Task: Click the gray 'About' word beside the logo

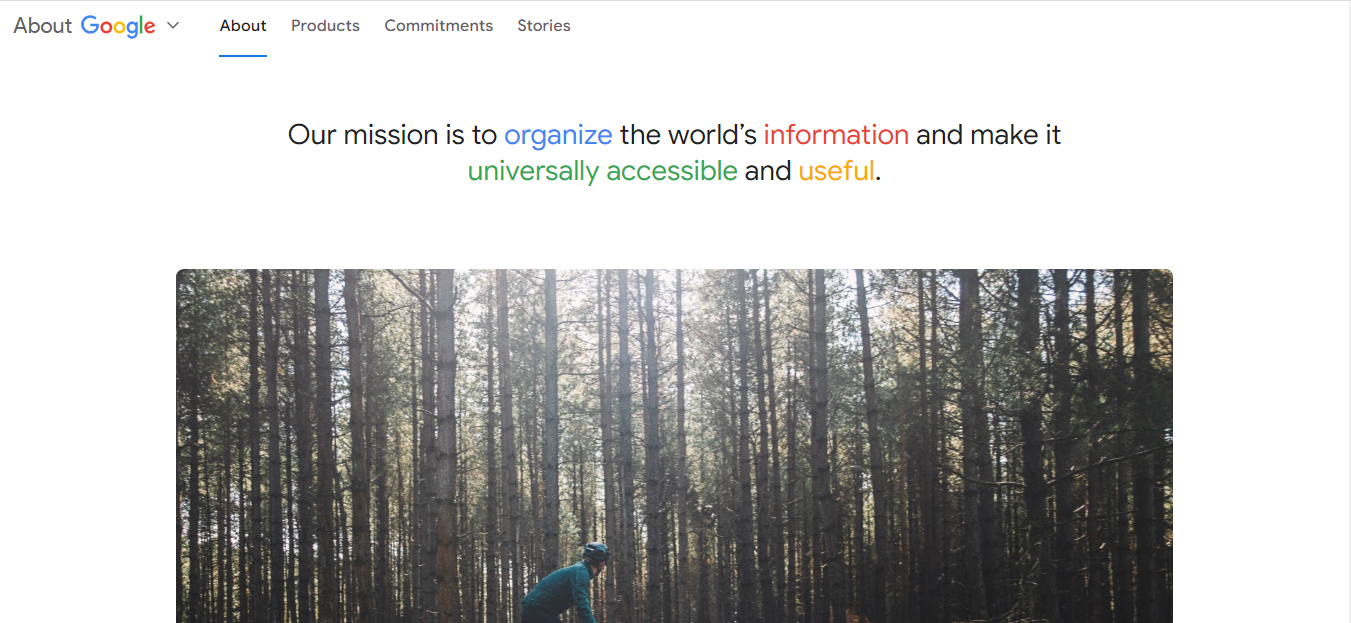Action: 43,26
